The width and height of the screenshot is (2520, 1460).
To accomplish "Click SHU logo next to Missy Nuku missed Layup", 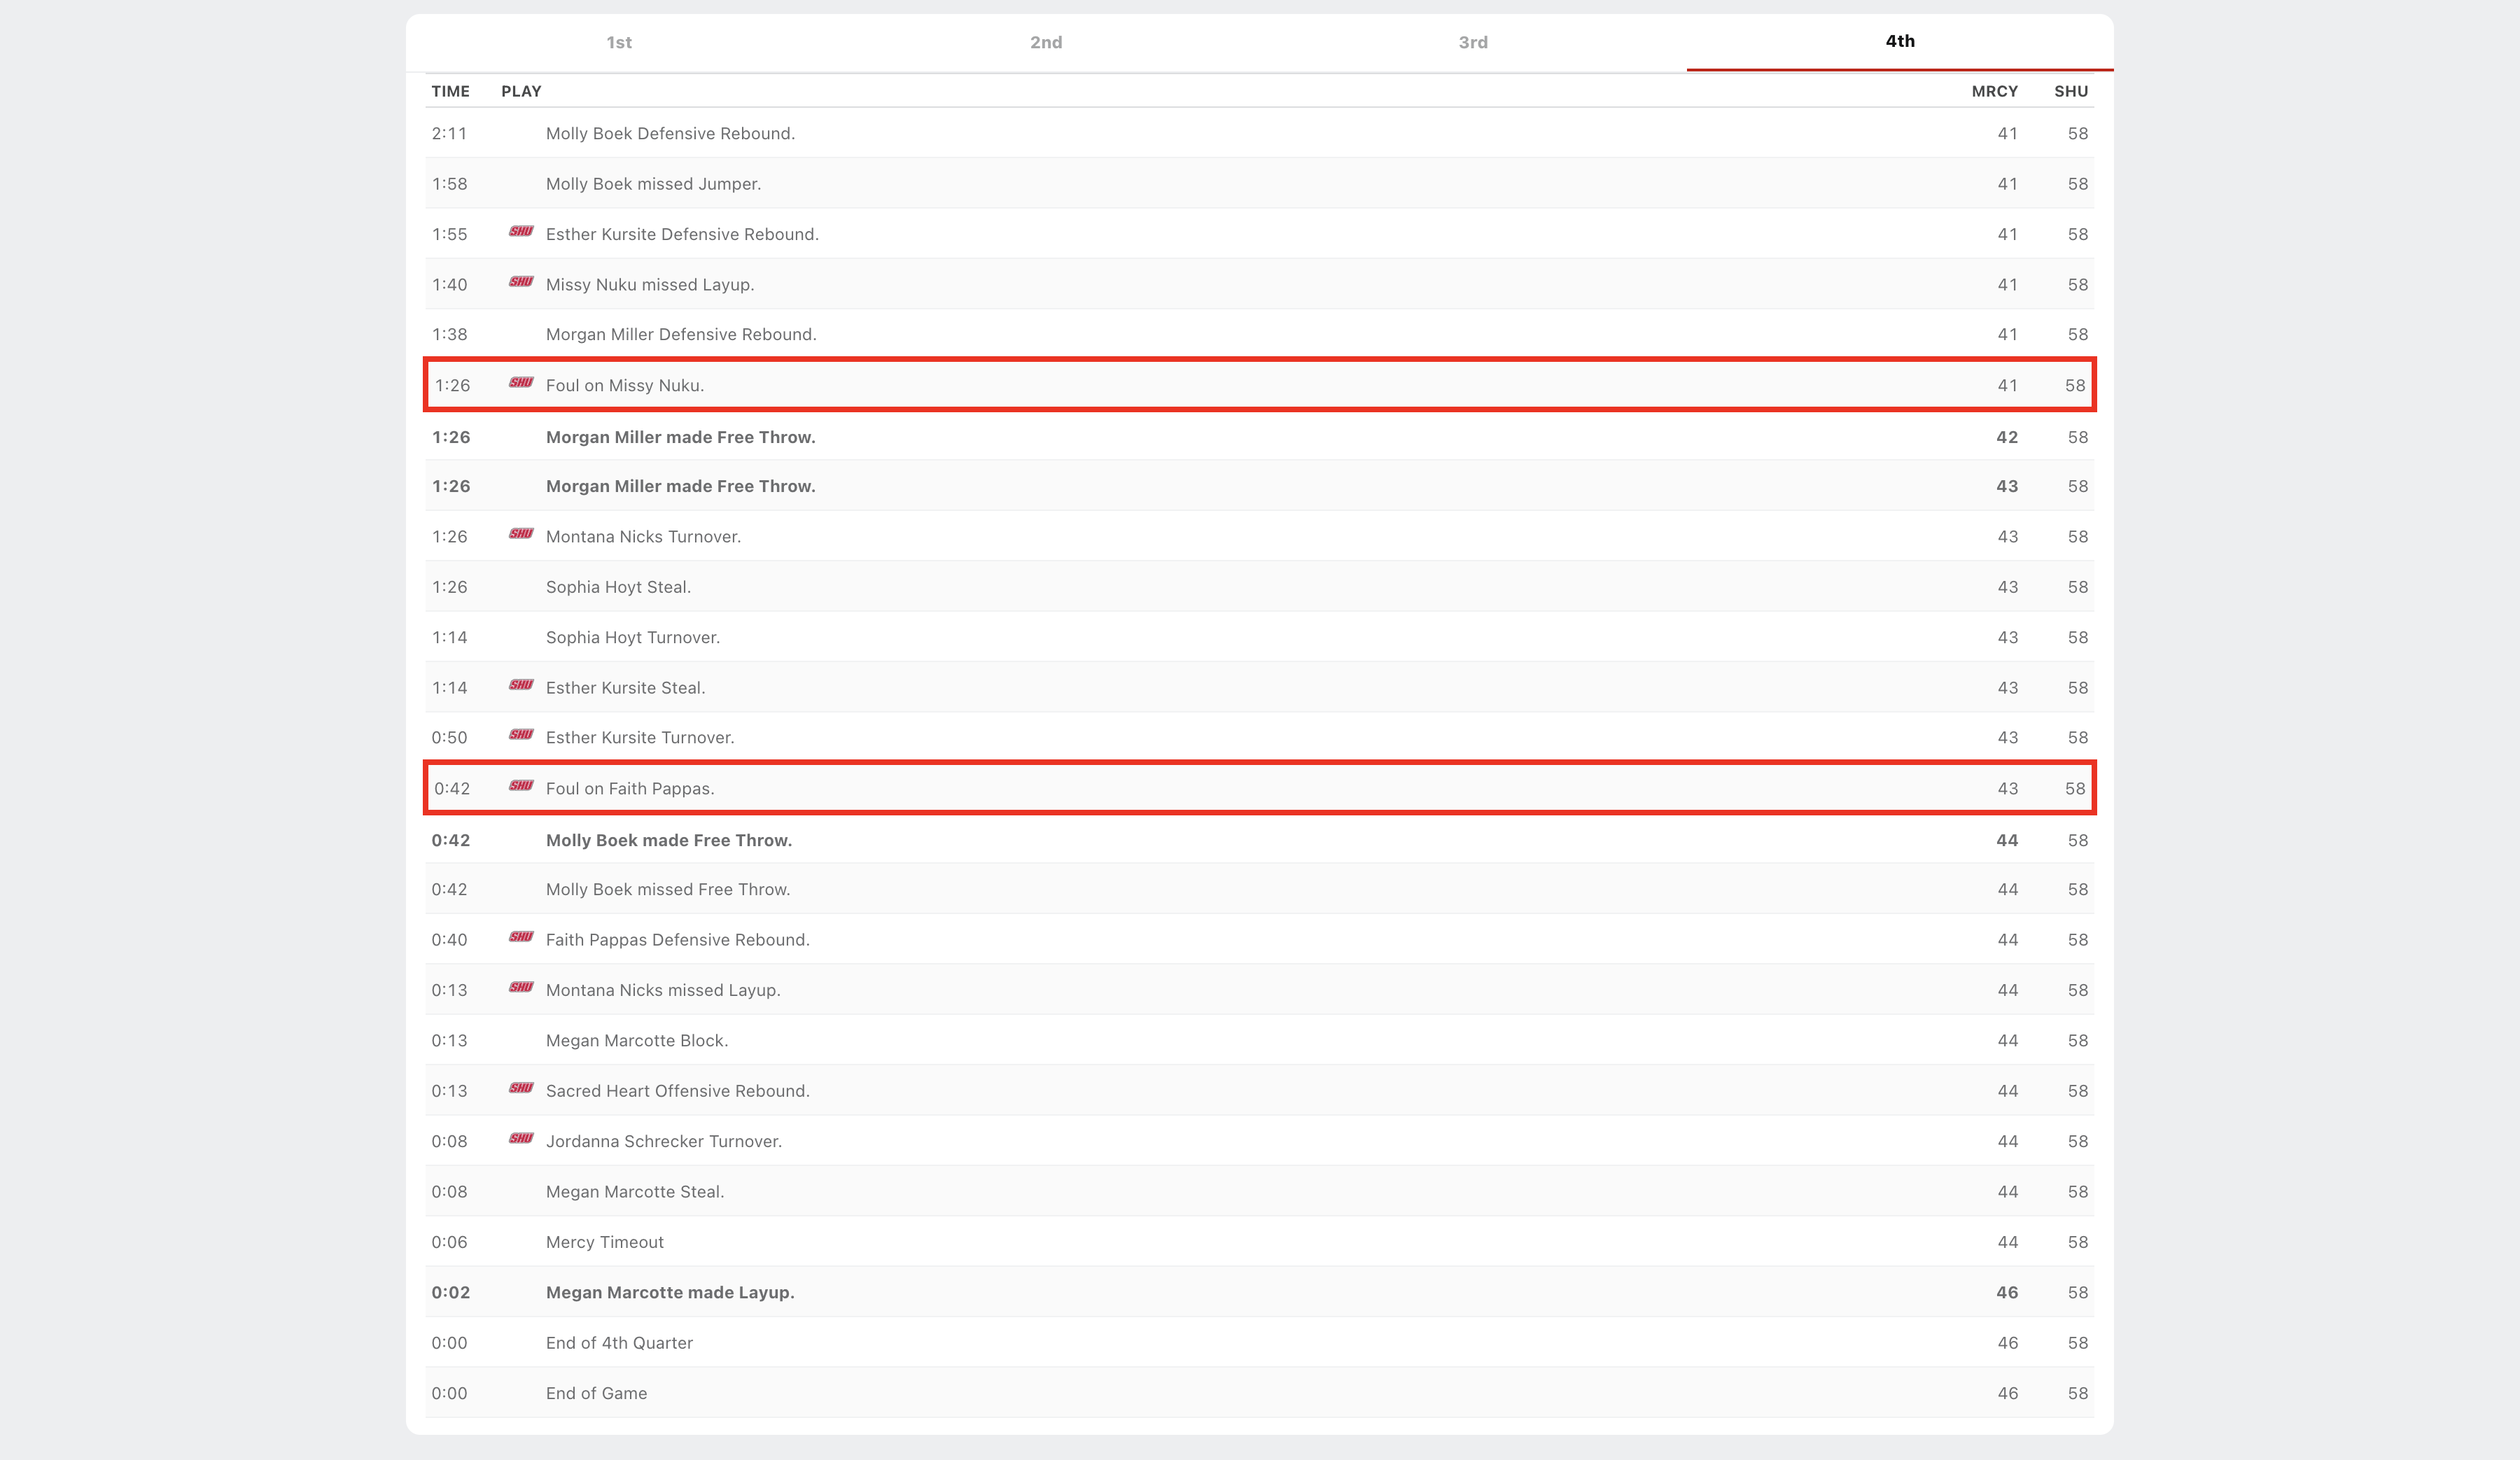I will [x=521, y=282].
